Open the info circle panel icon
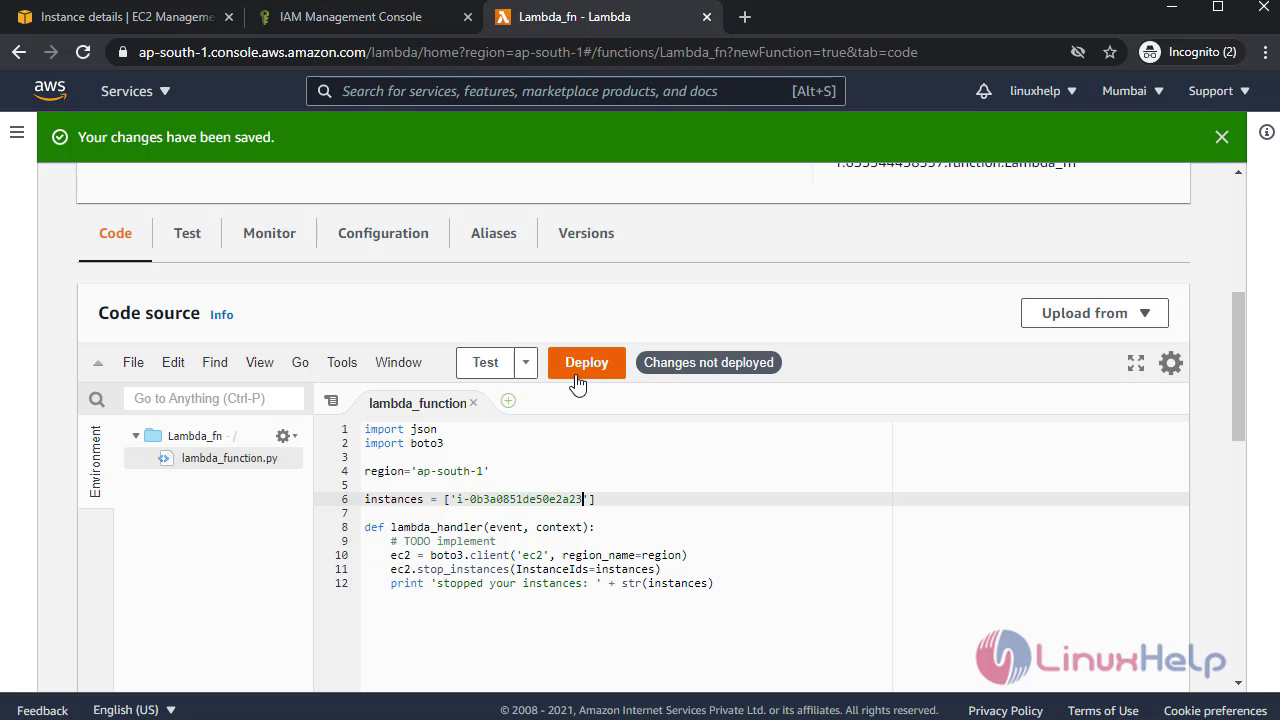1280x720 pixels. 1267,132
